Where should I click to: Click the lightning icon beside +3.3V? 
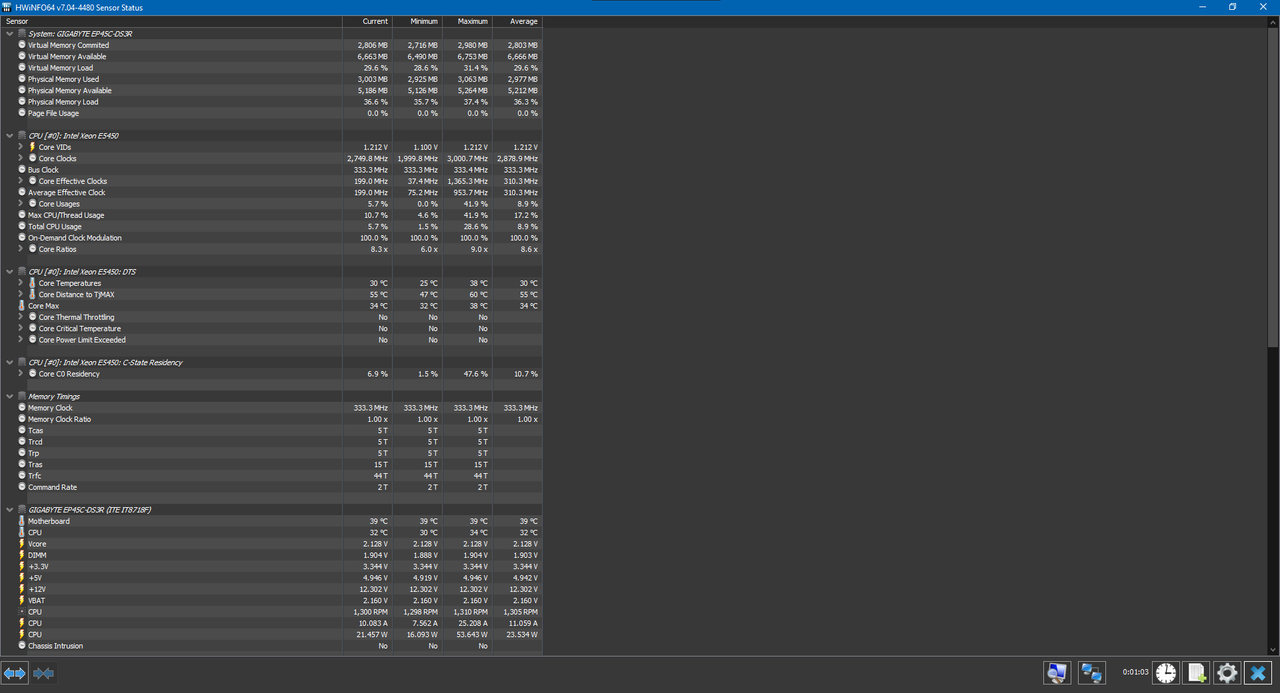22,566
